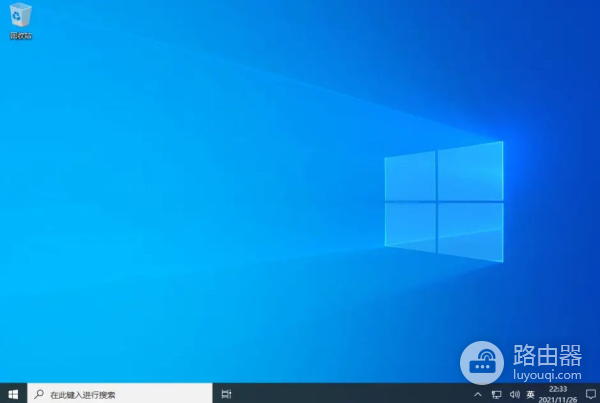The height and width of the screenshot is (403, 600).
Task: Click the search magnifier icon
Action: tap(39, 394)
